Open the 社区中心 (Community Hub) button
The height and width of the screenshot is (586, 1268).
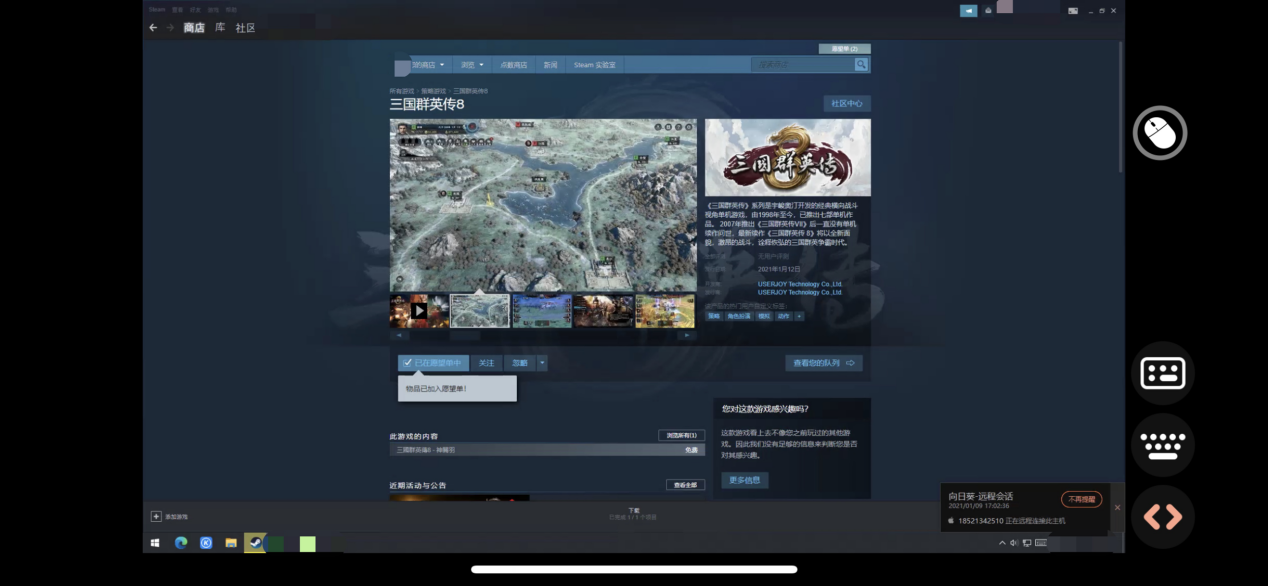pyautogui.click(x=847, y=104)
